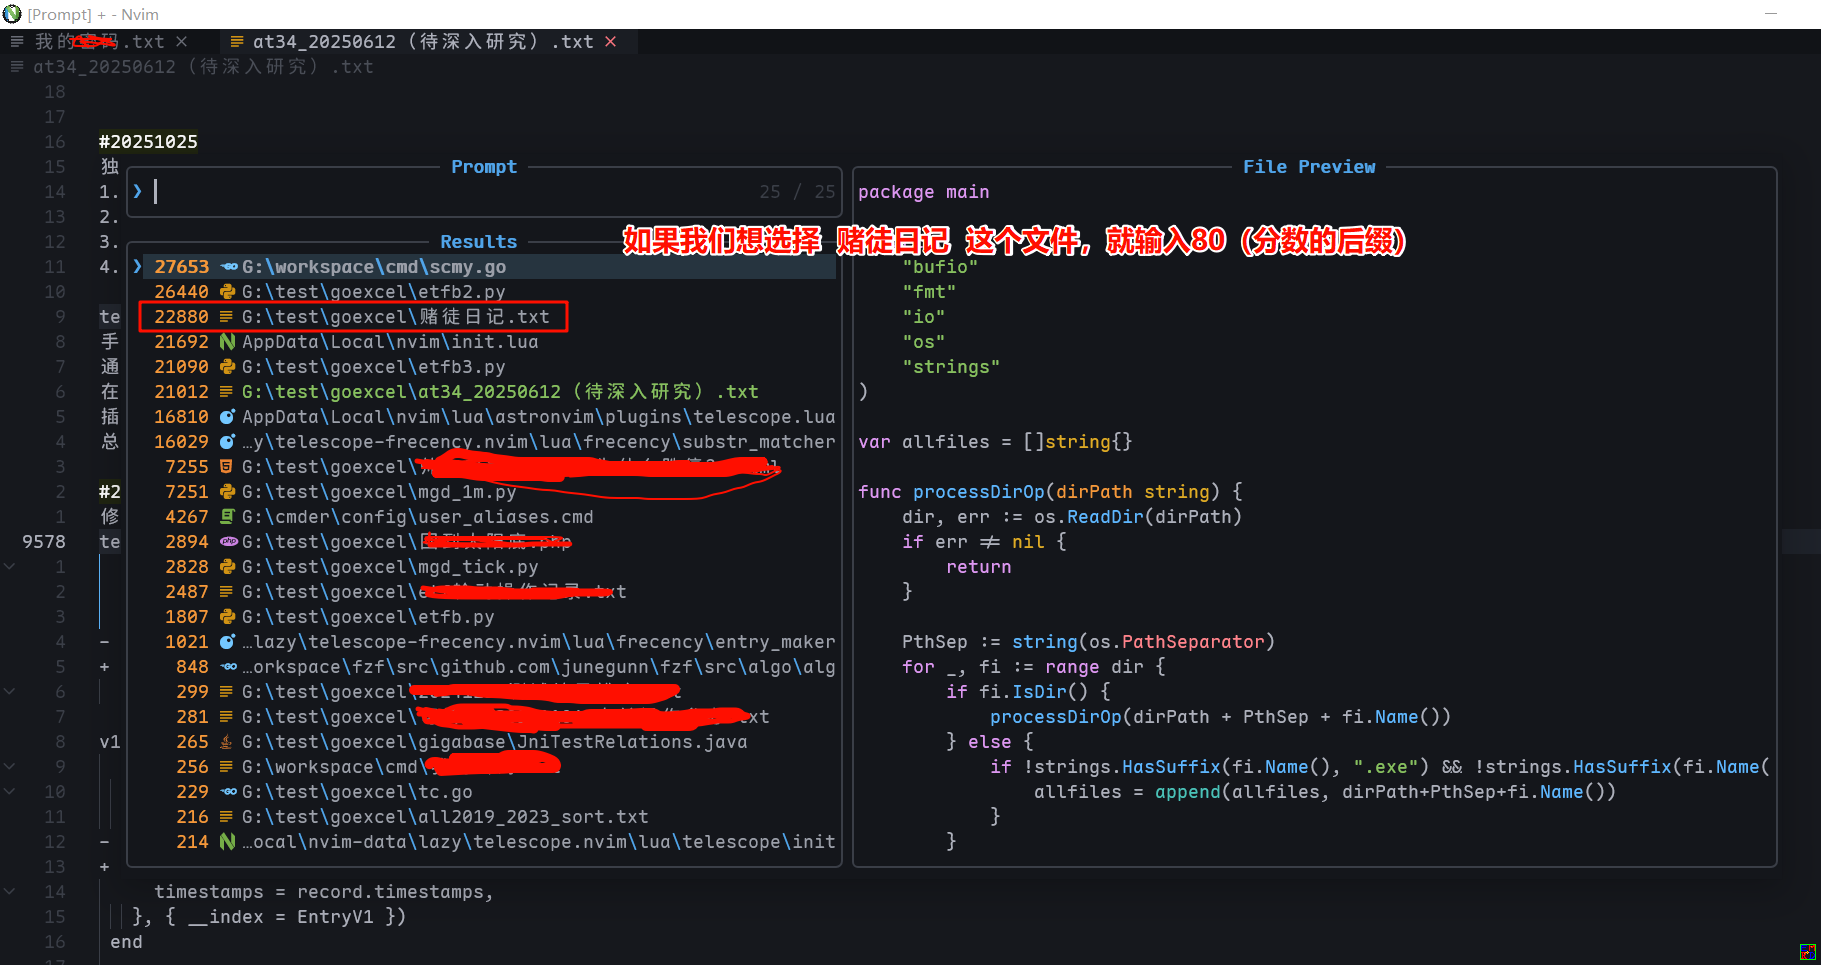Switch to the first .txt tab starting with 我的

98,41
